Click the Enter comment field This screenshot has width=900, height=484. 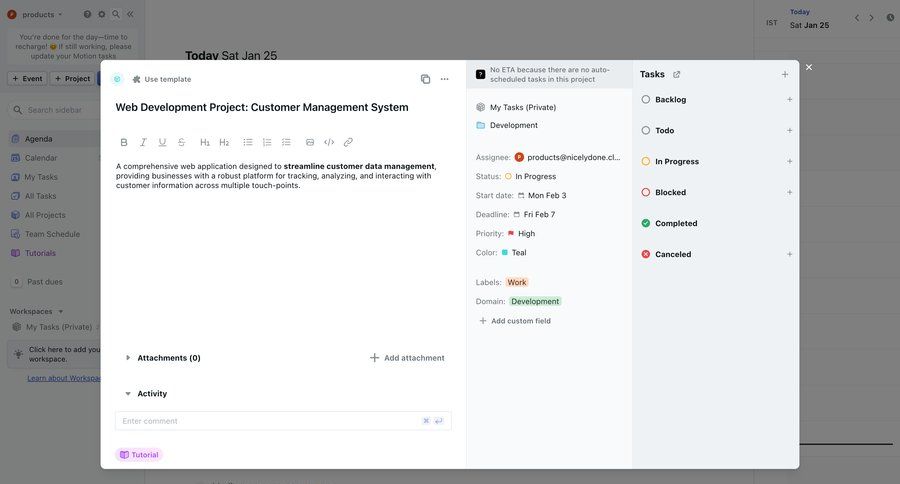(283, 421)
